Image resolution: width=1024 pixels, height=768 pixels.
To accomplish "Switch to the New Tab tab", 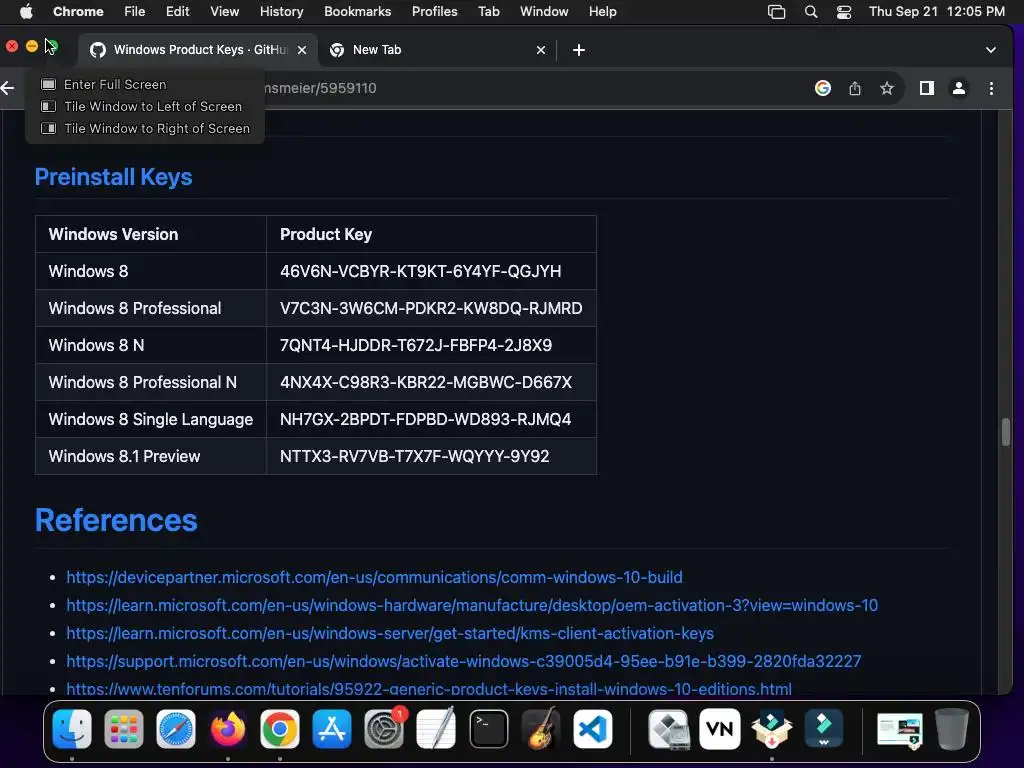I will coord(438,50).
